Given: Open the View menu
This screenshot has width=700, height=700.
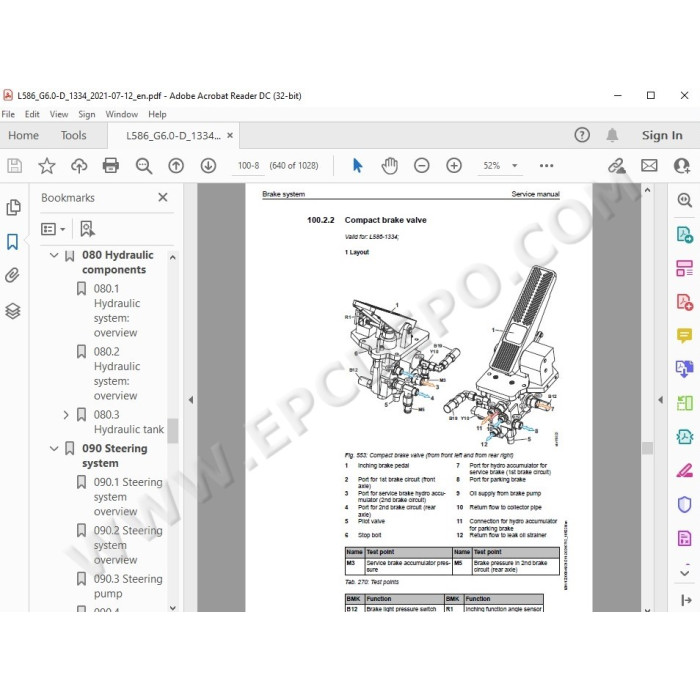Looking at the screenshot, I should [58, 114].
